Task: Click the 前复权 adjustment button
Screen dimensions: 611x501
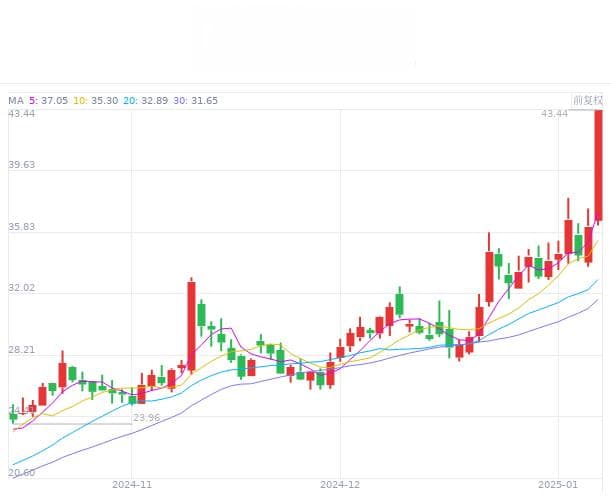Action: [x=587, y=101]
